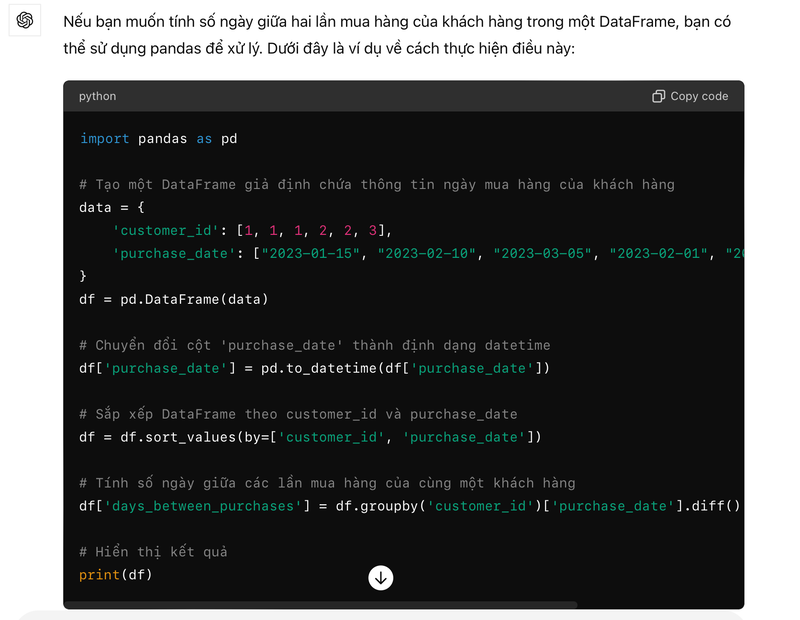800x620 pixels.
Task: Click the "2023-03-05" date string
Action: (x=542, y=253)
